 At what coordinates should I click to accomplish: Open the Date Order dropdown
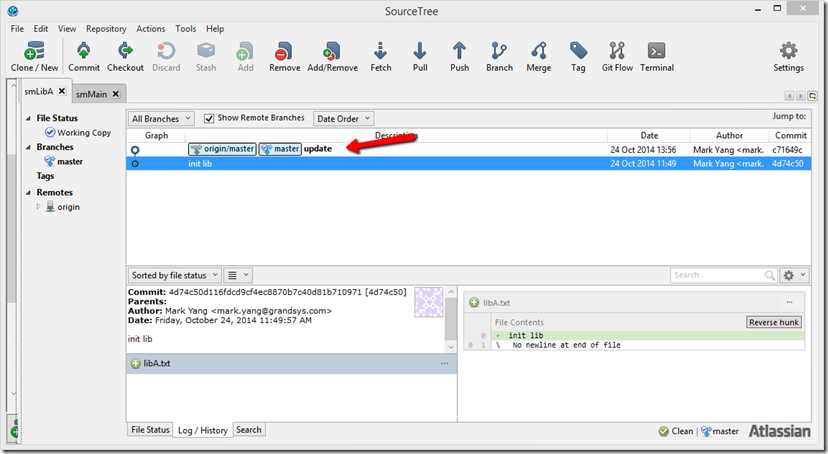tap(343, 119)
